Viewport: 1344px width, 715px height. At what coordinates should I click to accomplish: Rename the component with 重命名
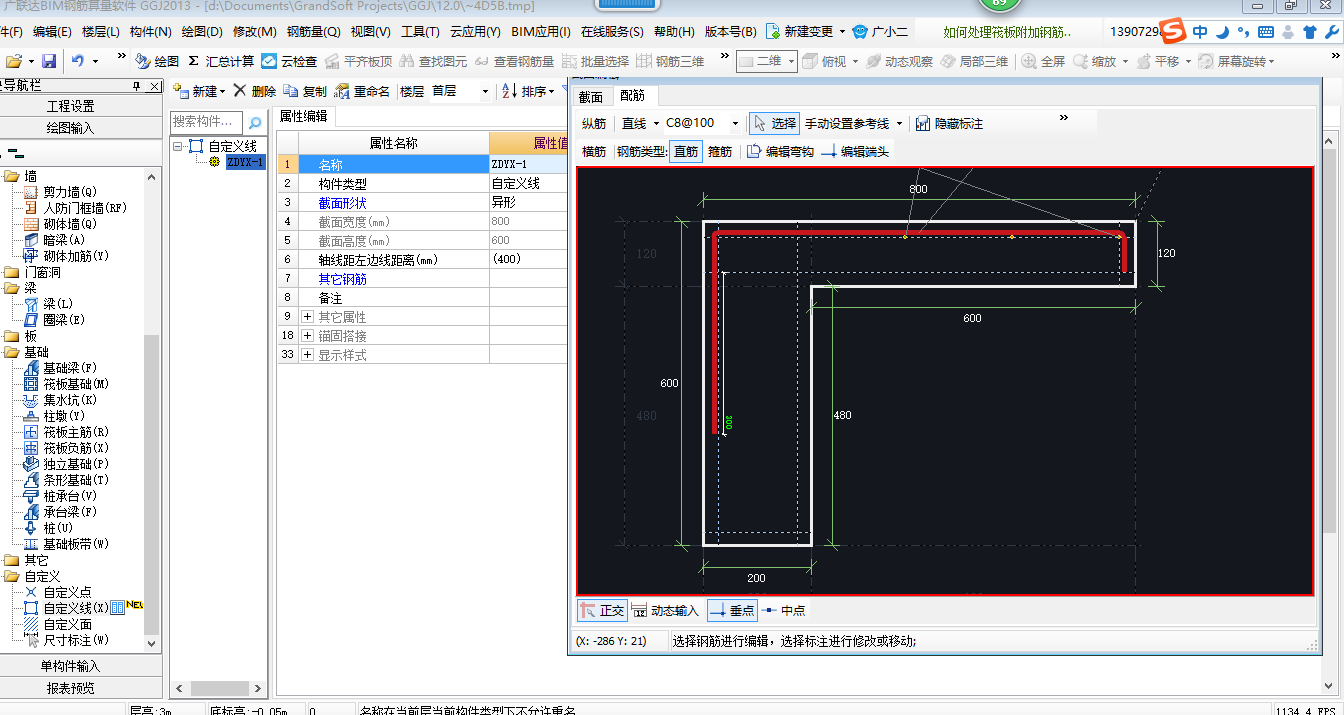(x=362, y=91)
